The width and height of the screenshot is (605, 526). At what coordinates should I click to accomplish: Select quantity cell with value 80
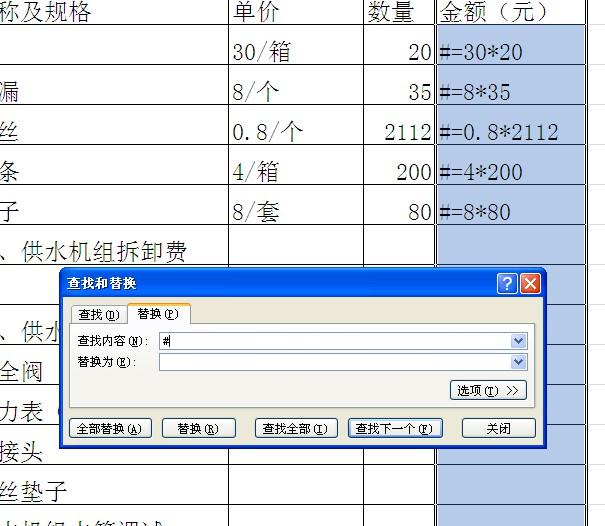399,205
